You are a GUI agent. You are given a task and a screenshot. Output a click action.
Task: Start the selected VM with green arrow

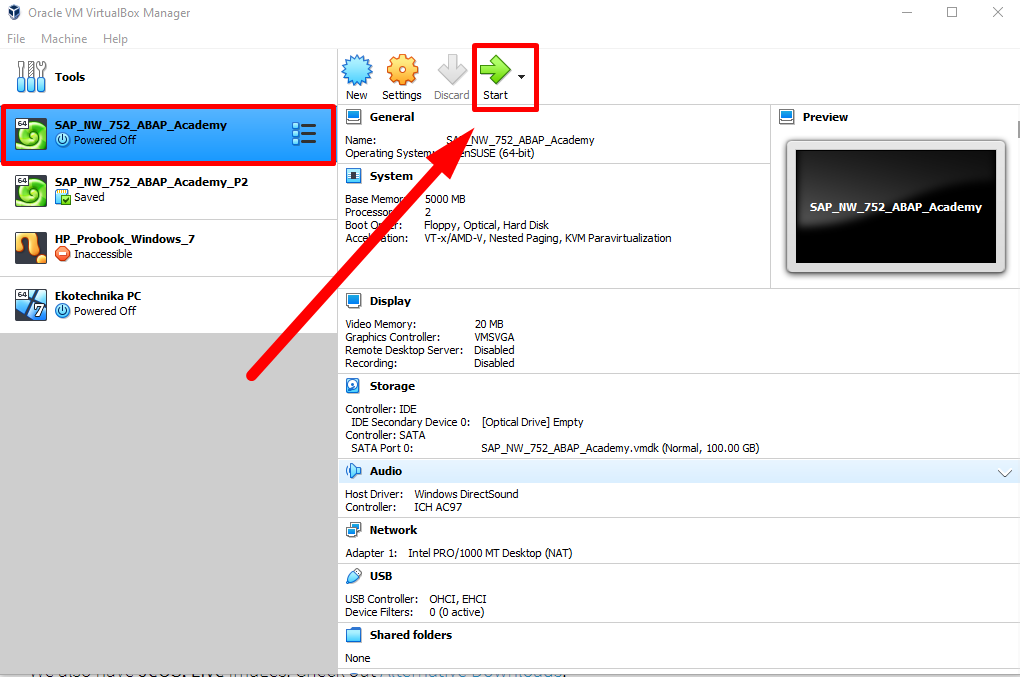495,77
